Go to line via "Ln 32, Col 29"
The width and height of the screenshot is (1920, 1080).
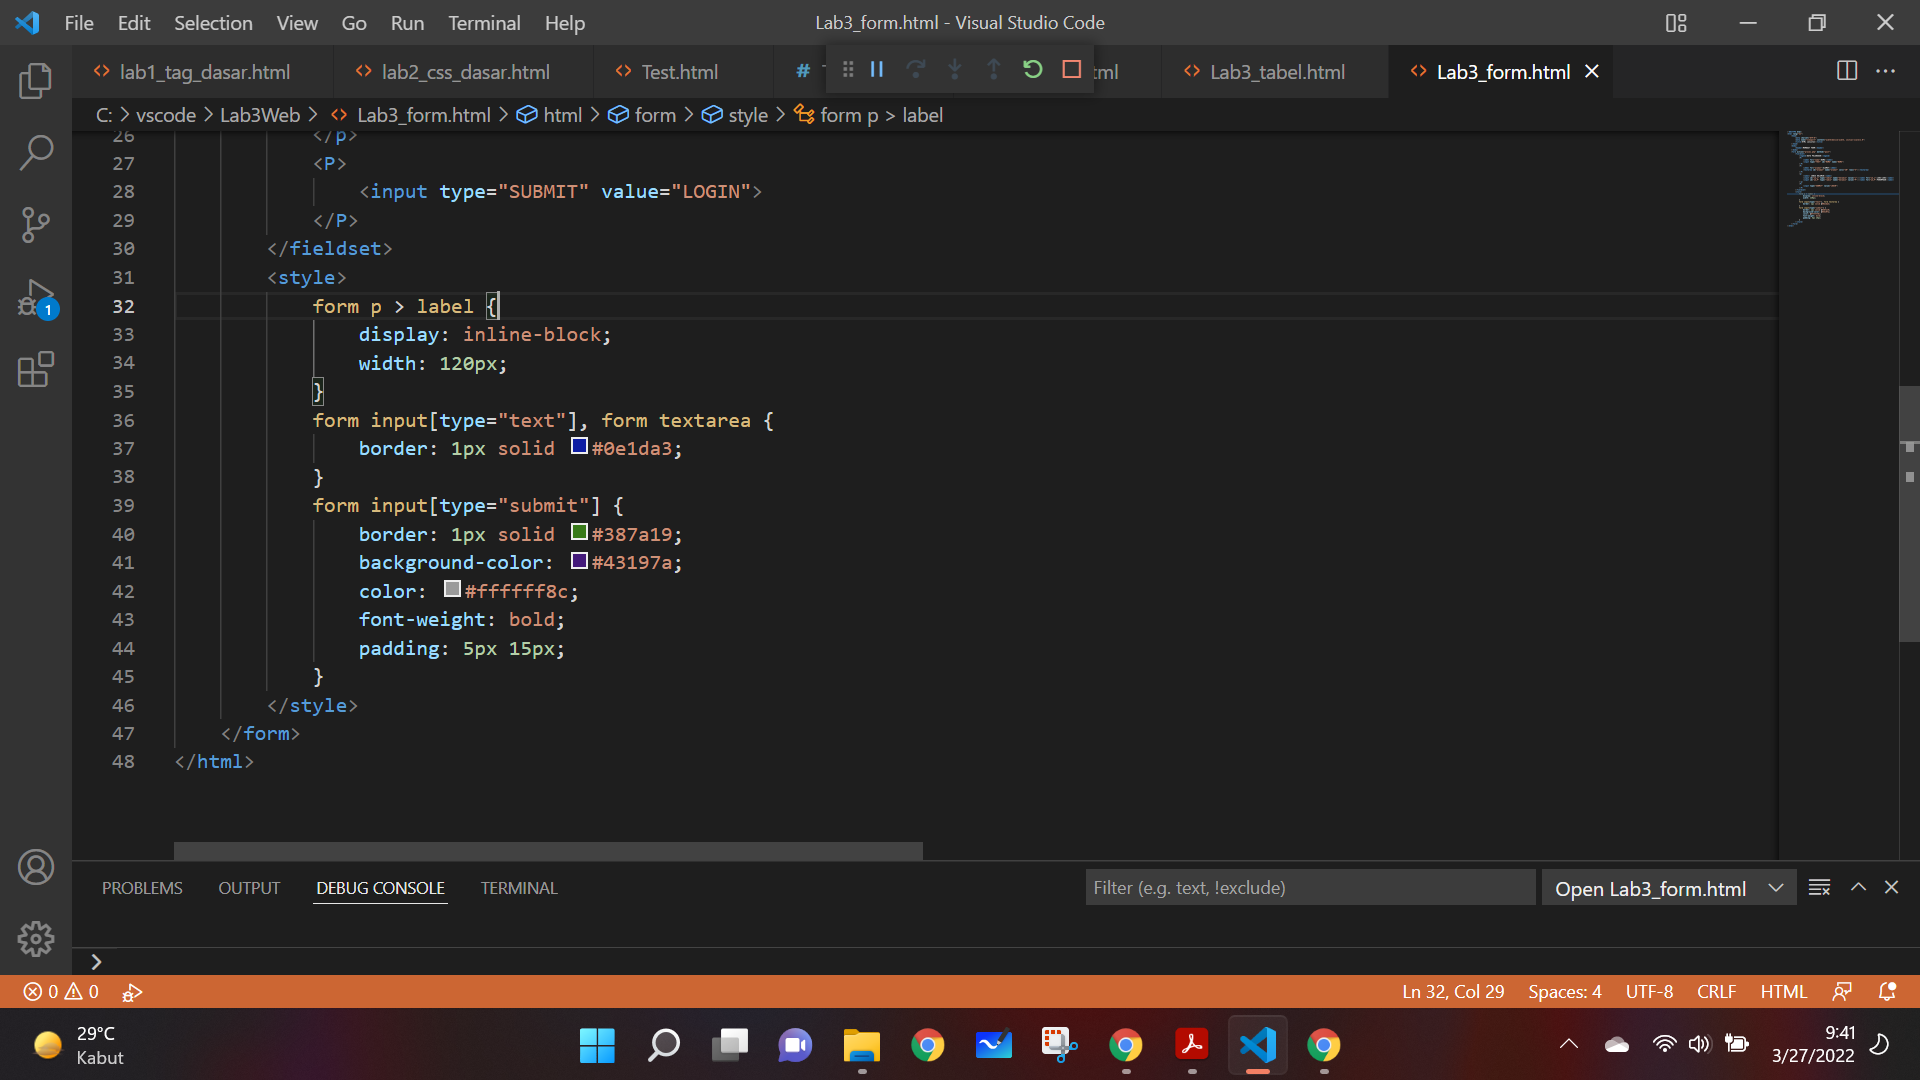click(x=1453, y=991)
